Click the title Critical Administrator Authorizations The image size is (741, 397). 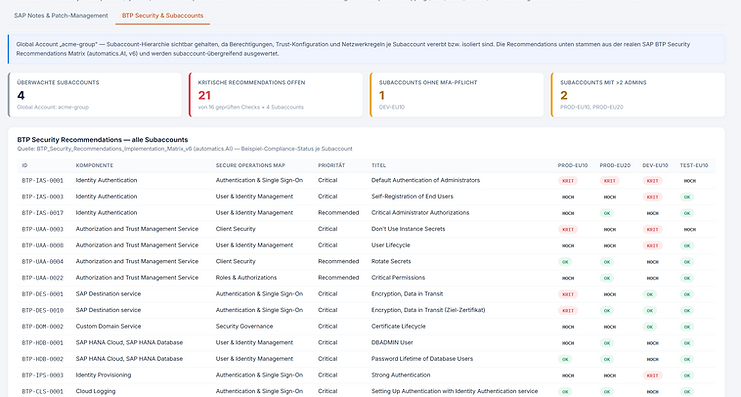pyautogui.click(x=420, y=213)
